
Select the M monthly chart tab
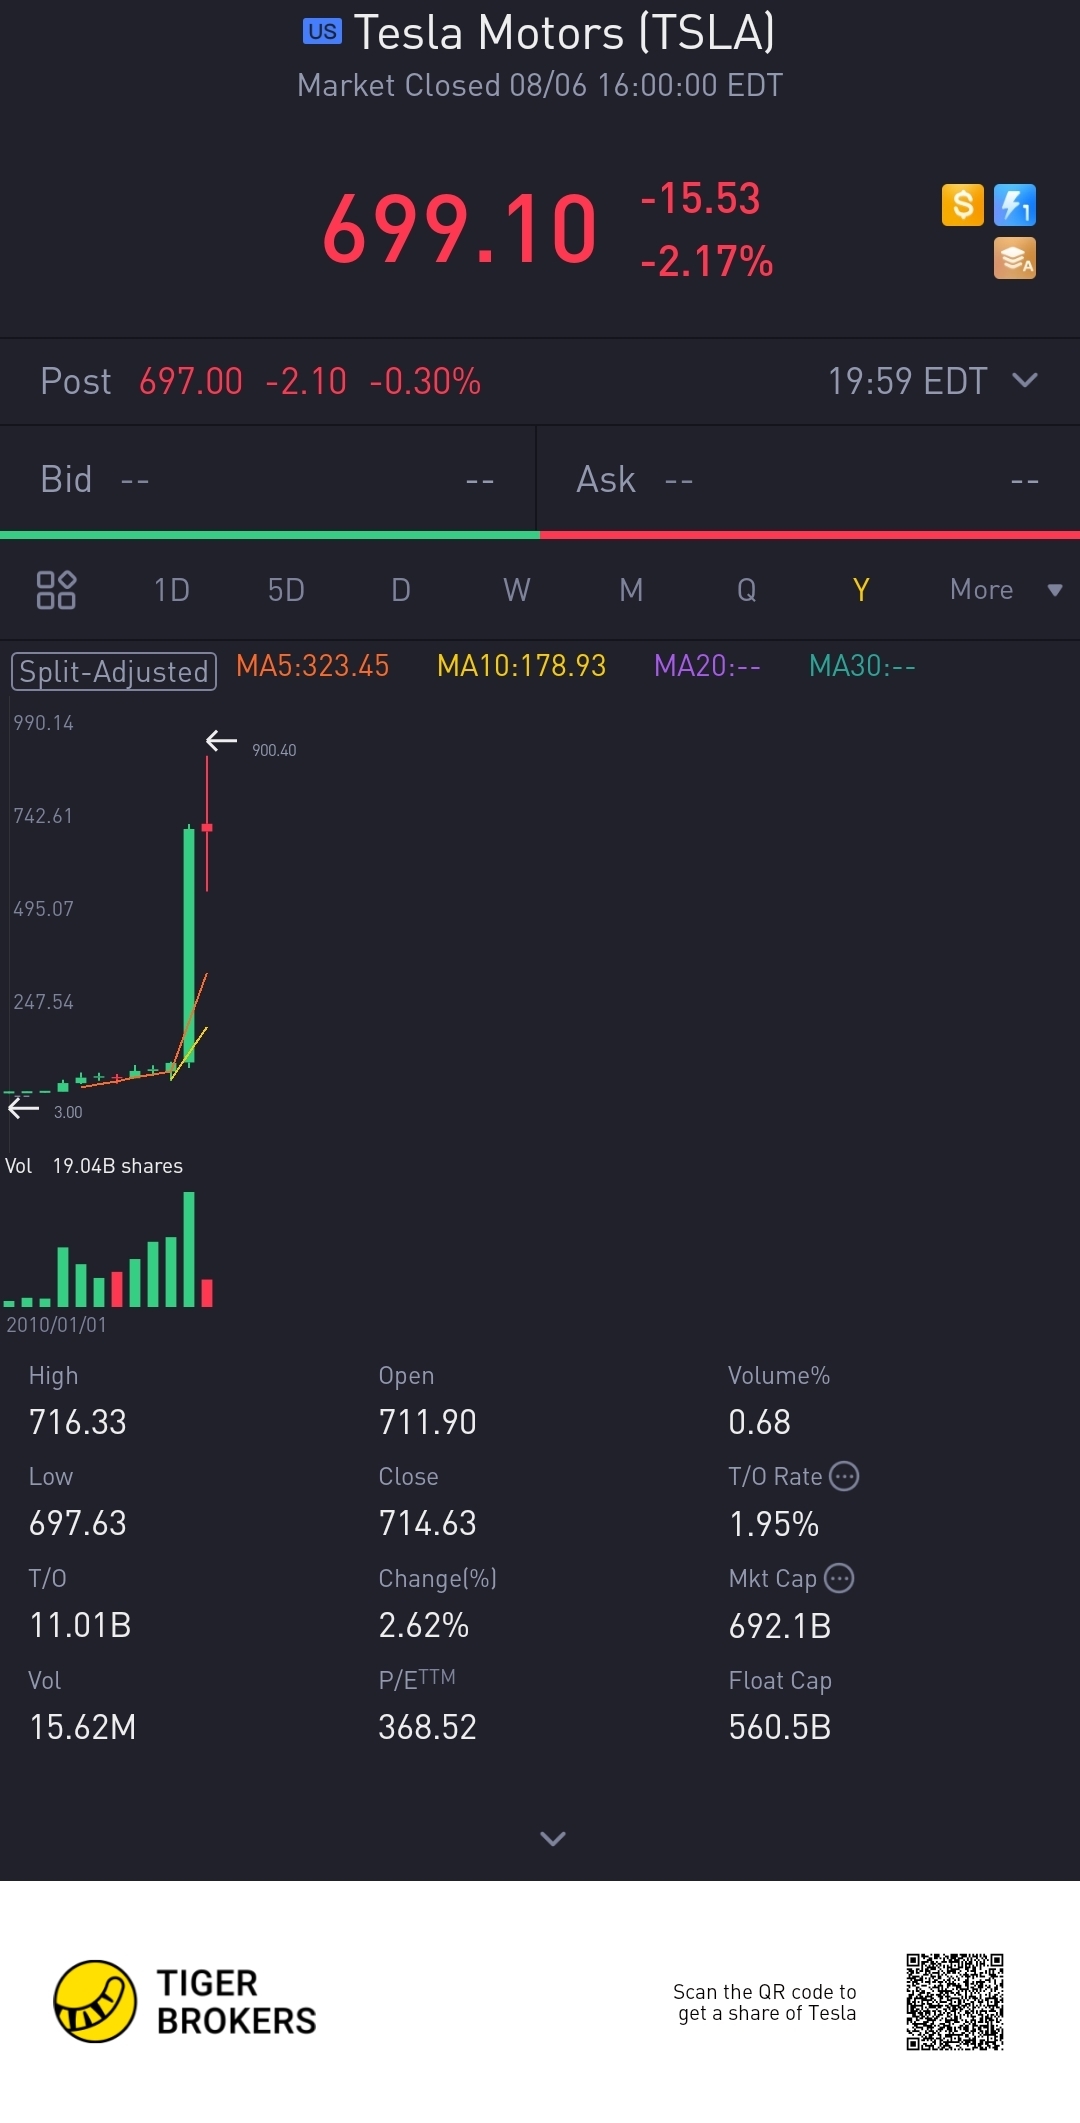click(x=631, y=590)
